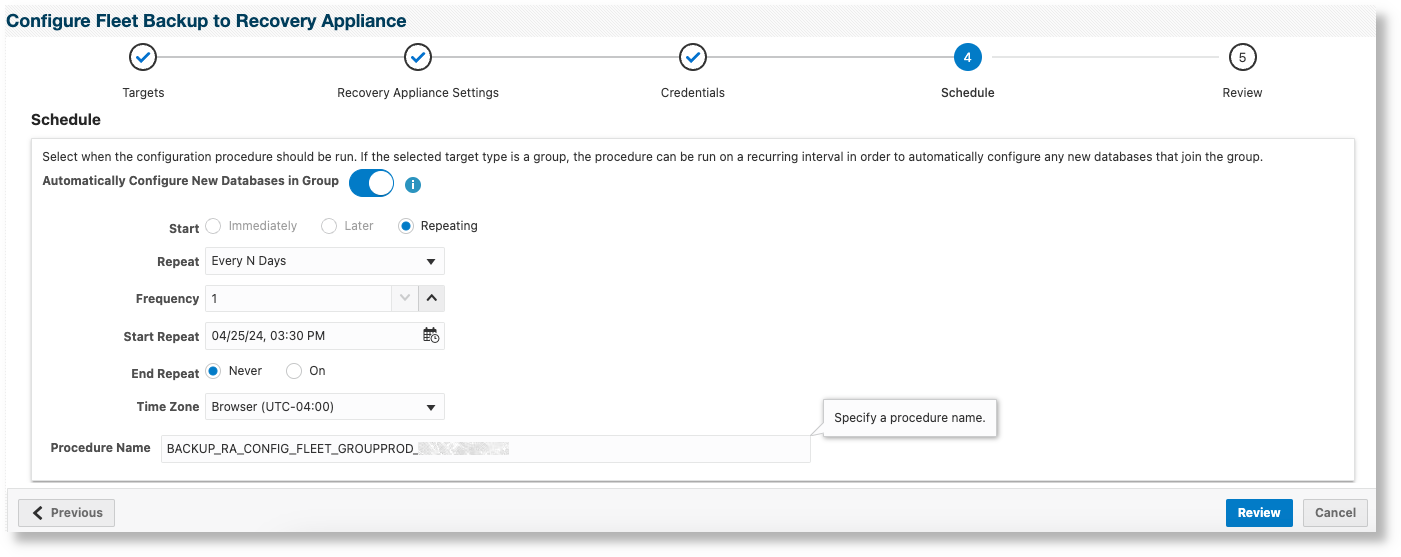Open the Repeat Every N Days dropdown
The width and height of the screenshot is (1401, 557).
[325, 261]
